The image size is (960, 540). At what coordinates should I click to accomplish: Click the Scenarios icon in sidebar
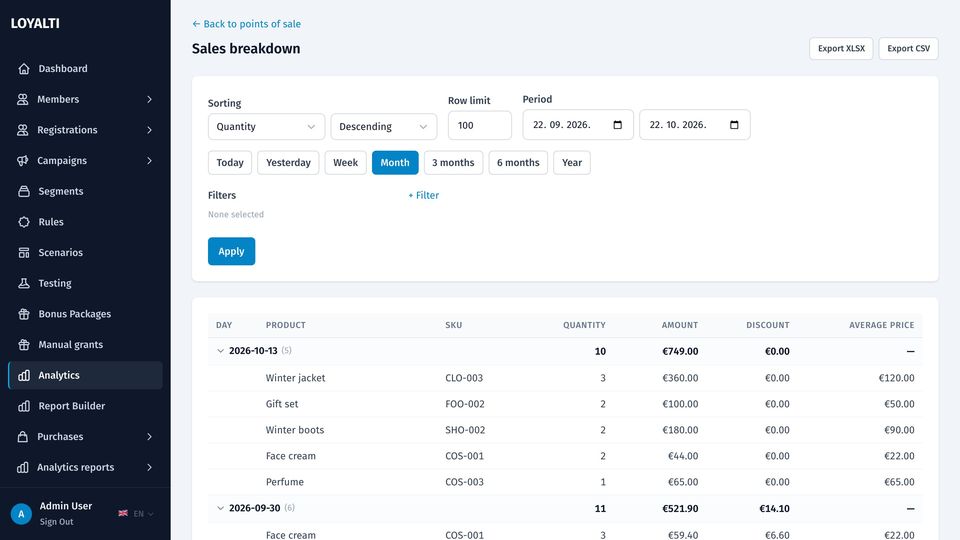[24, 252]
